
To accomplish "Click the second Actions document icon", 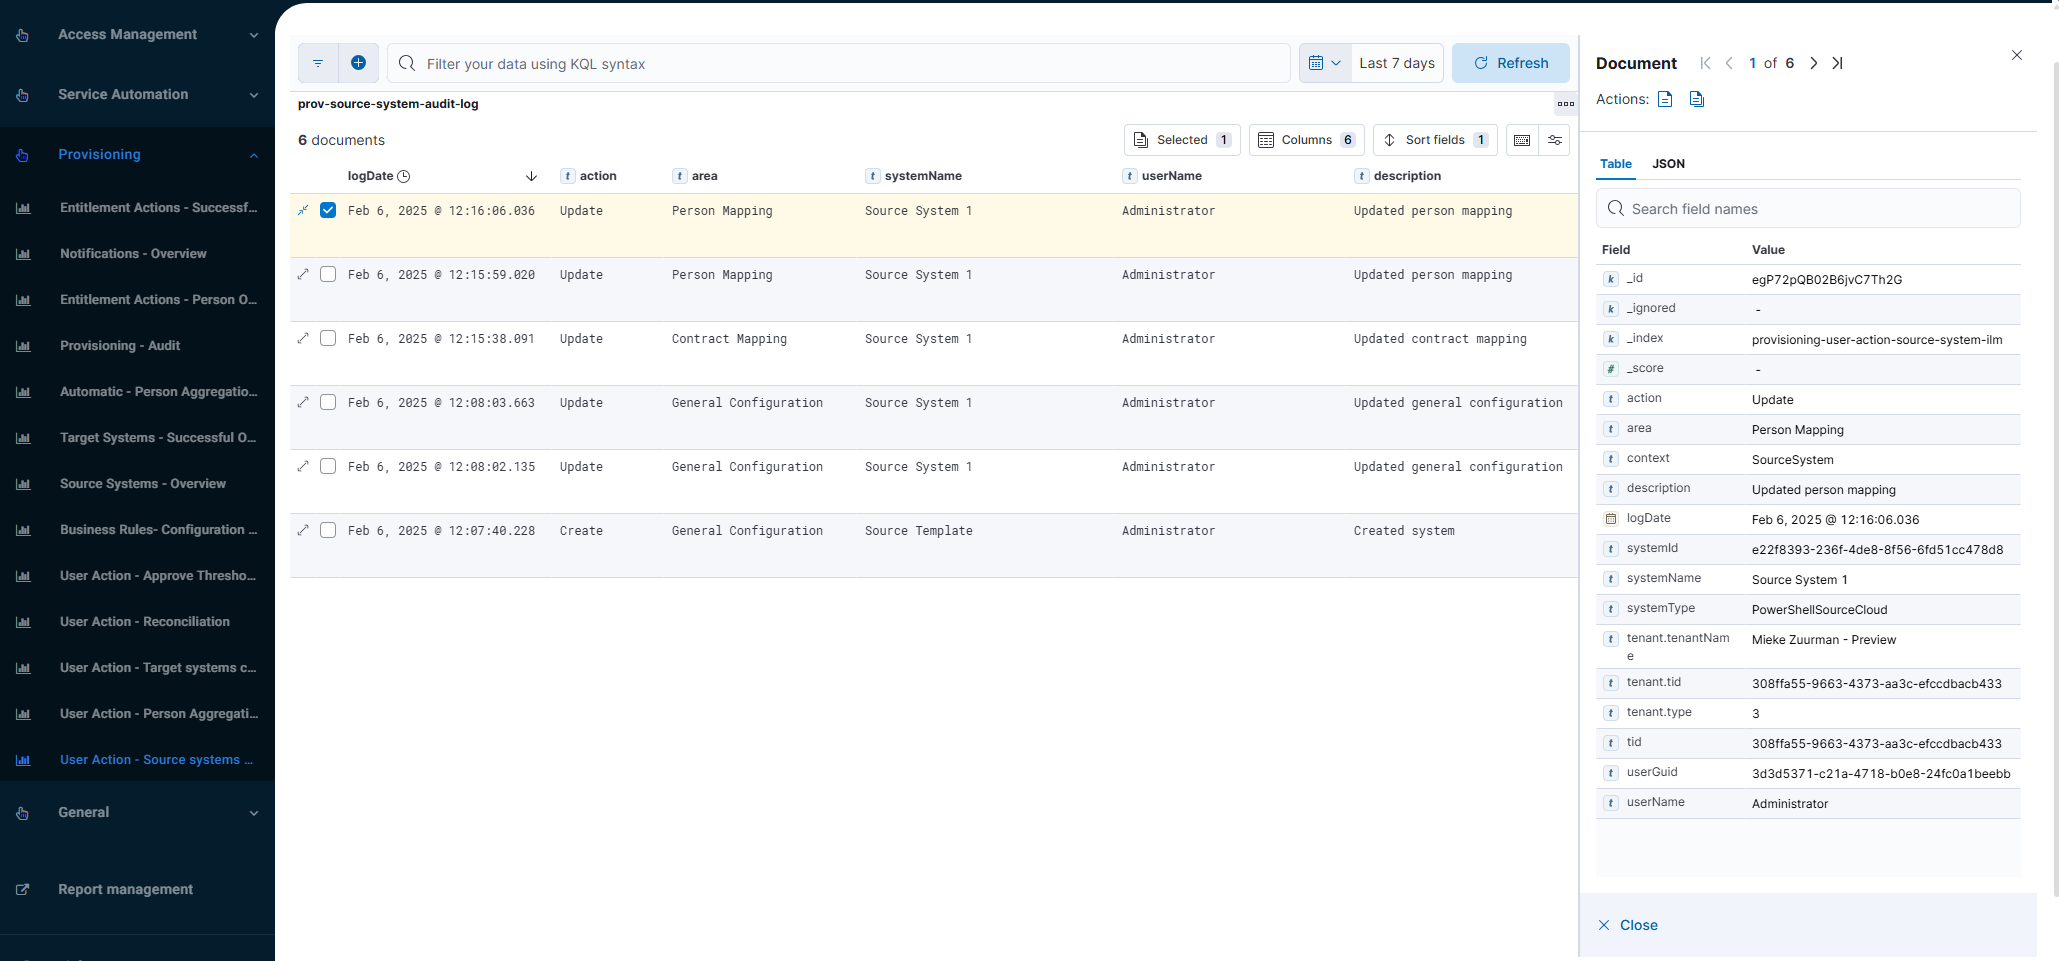I will (1697, 99).
